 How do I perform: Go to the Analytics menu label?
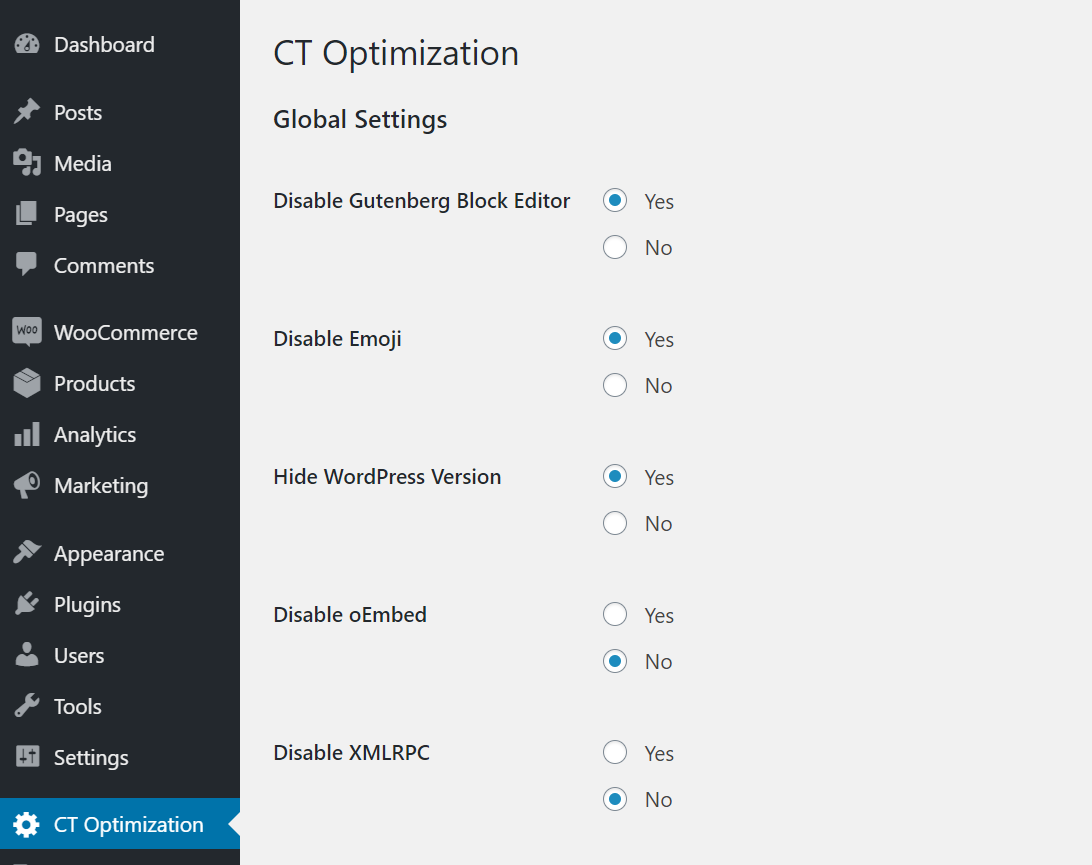click(95, 435)
